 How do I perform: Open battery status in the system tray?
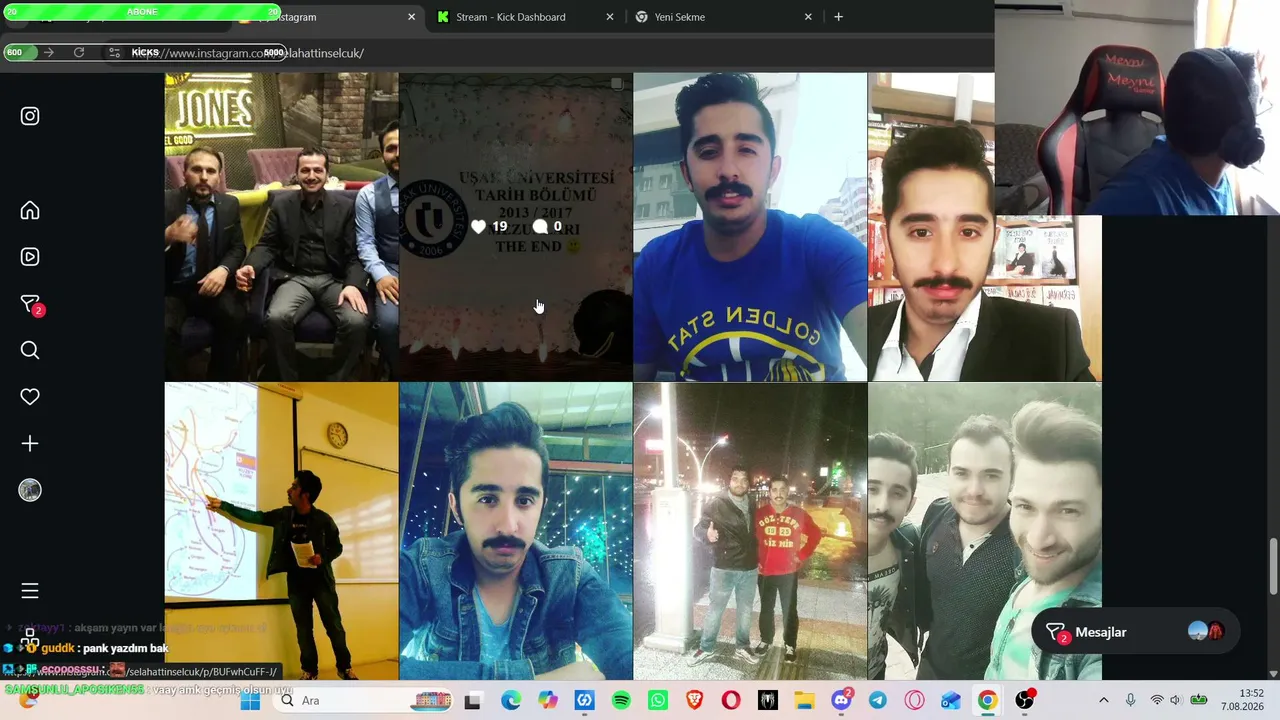click(x=1198, y=700)
